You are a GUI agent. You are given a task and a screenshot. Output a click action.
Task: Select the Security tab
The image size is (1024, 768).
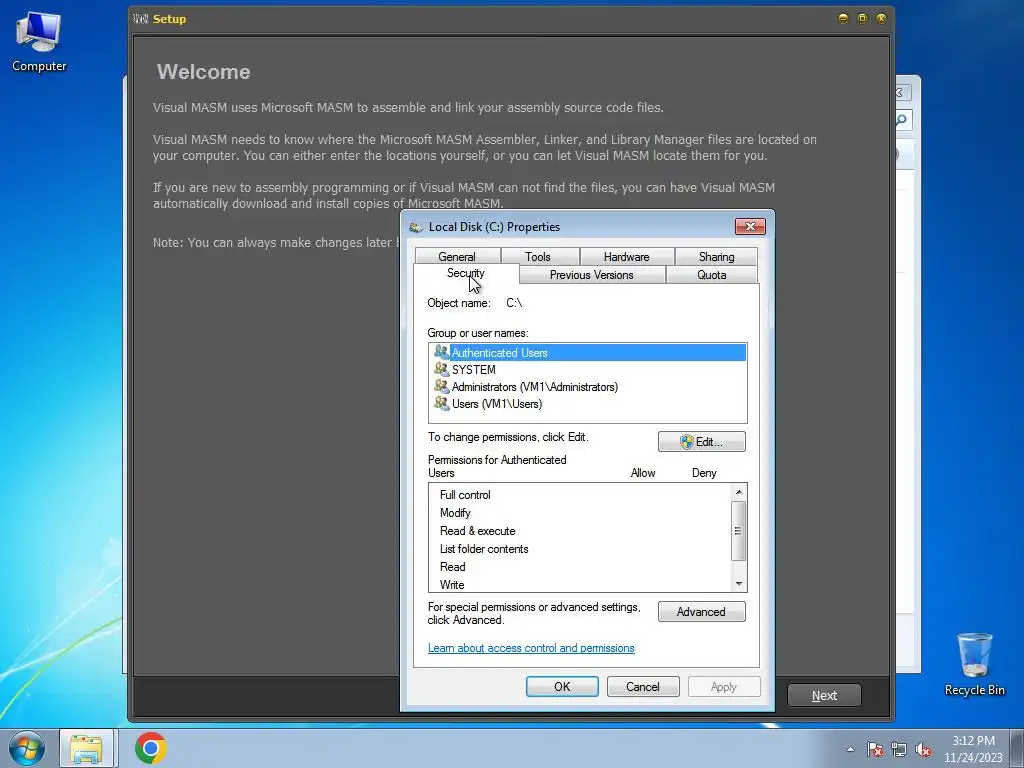tap(466, 273)
